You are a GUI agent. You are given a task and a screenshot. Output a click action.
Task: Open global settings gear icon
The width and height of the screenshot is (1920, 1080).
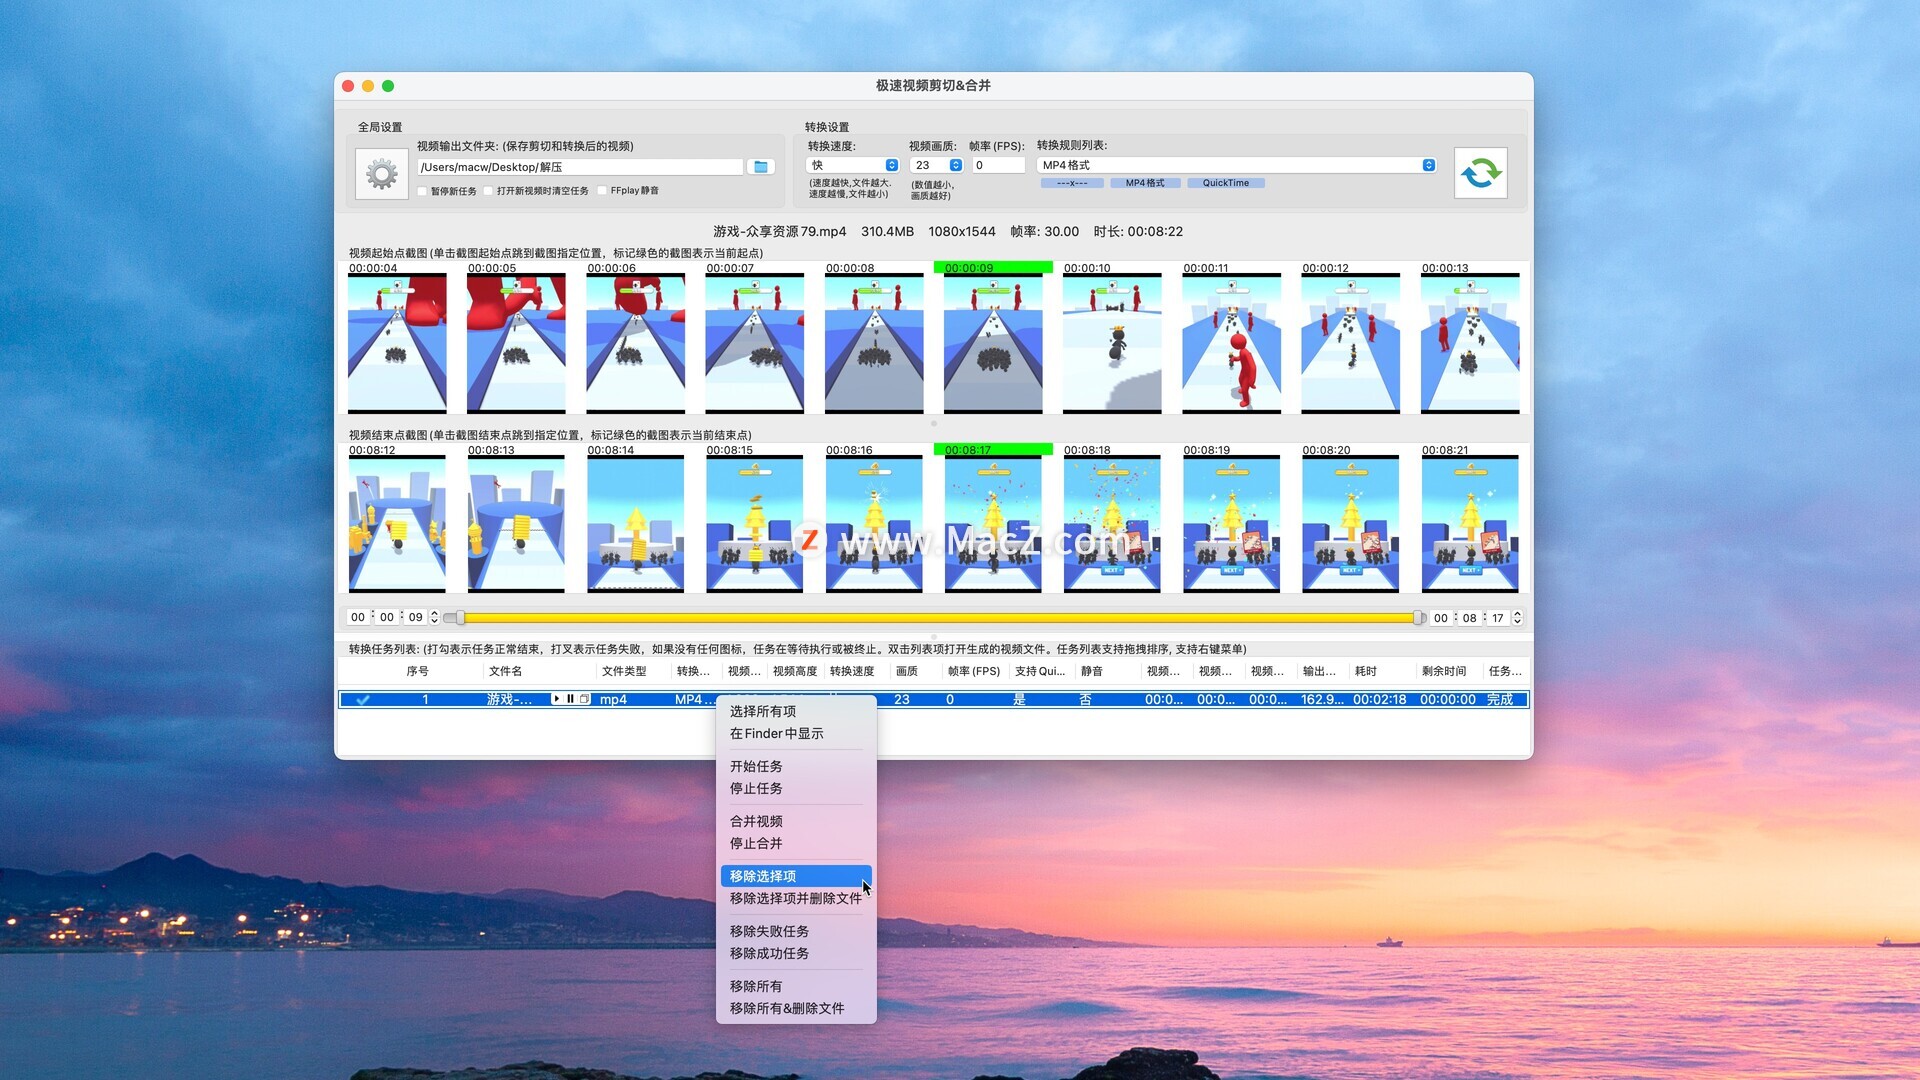pos(381,174)
